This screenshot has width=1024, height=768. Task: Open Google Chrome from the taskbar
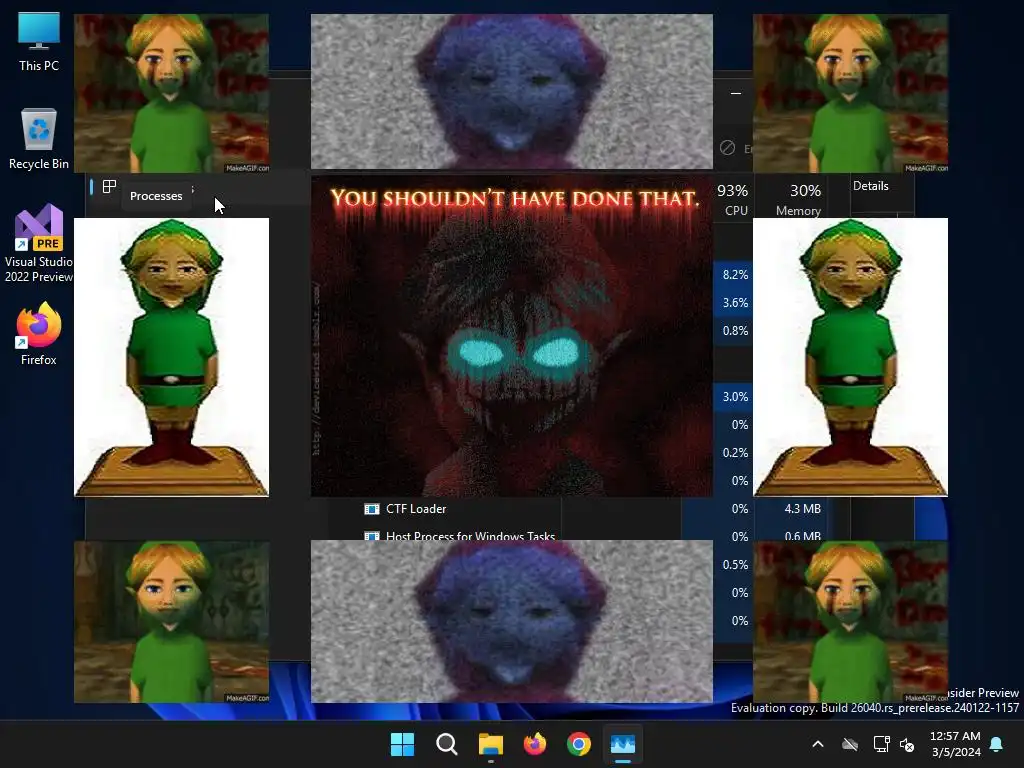(579, 744)
